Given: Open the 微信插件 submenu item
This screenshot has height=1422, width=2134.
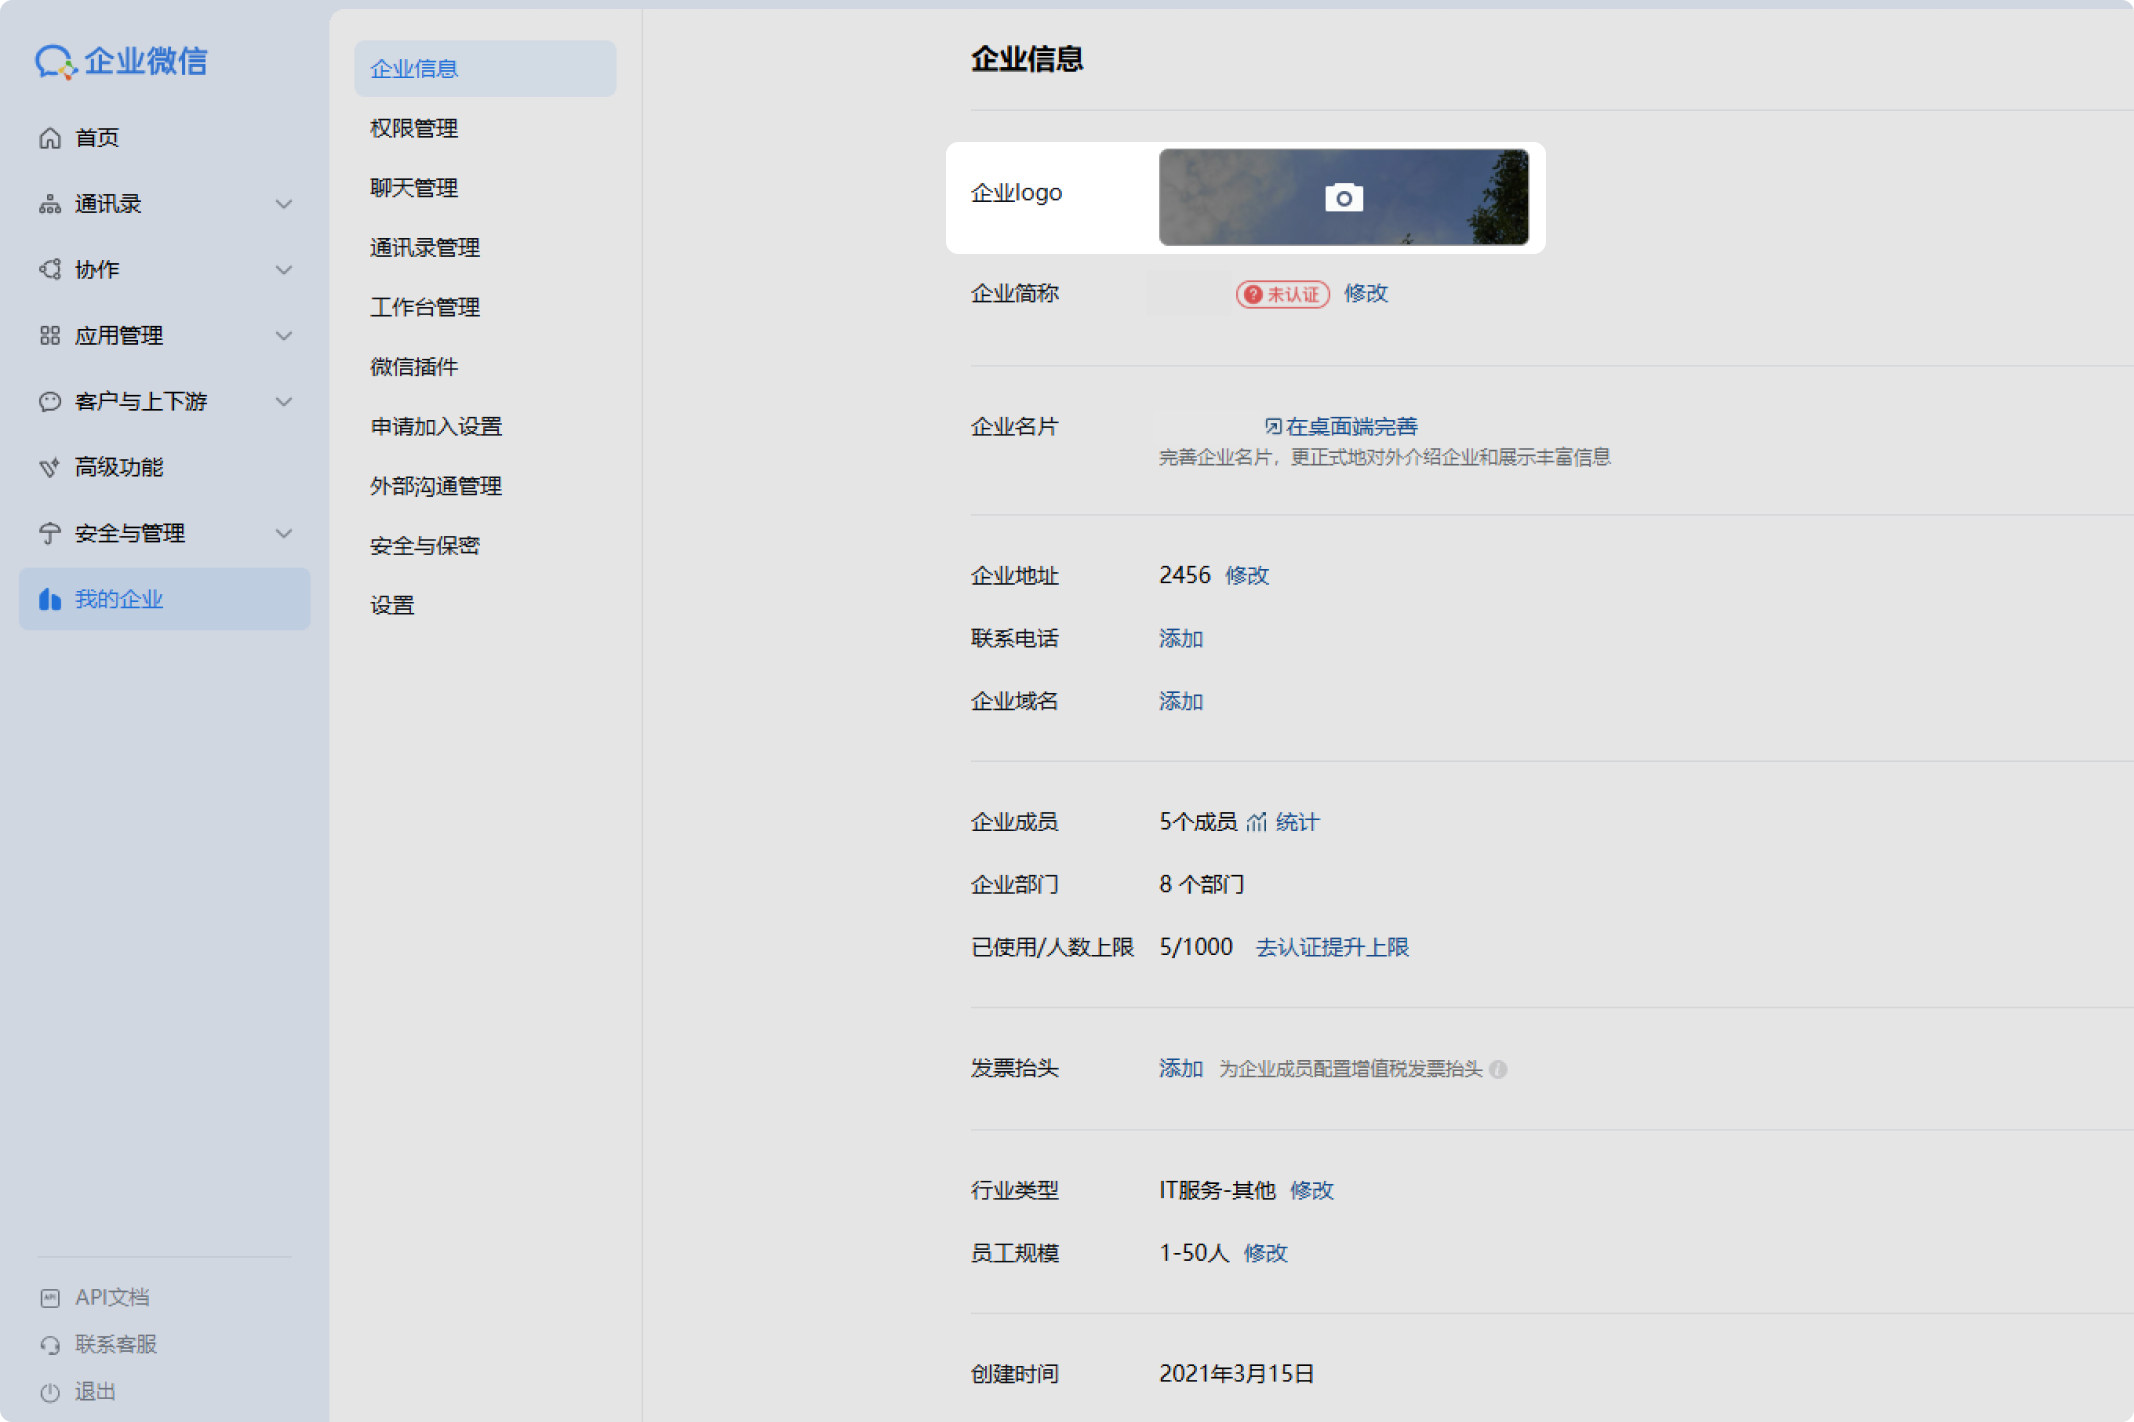Looking at the screenshot, I should point(414,367).
